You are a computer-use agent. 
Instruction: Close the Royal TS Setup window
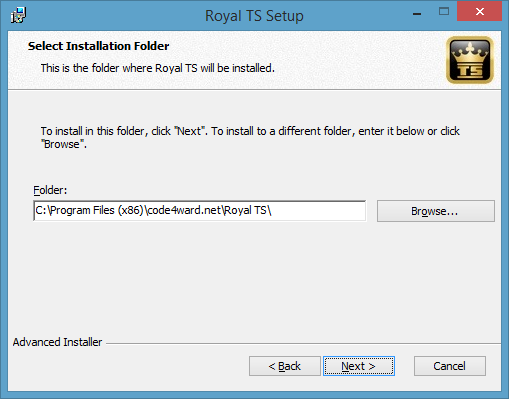pyautogui.click(x=480, y=12)
